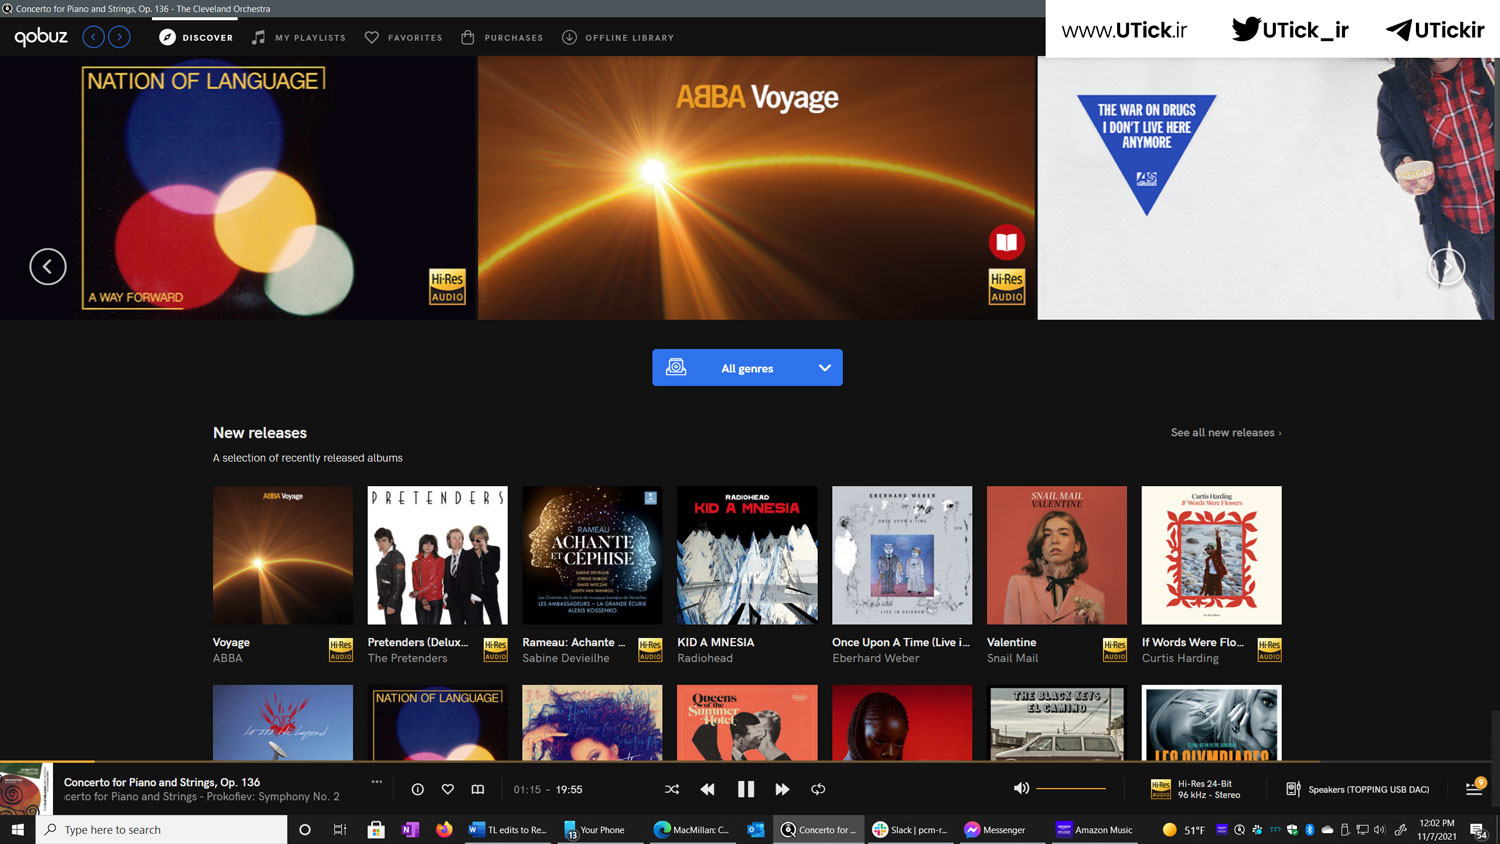
Task: Click Sabine Devieilhe artist link
Action: click(x=565, y=658)
